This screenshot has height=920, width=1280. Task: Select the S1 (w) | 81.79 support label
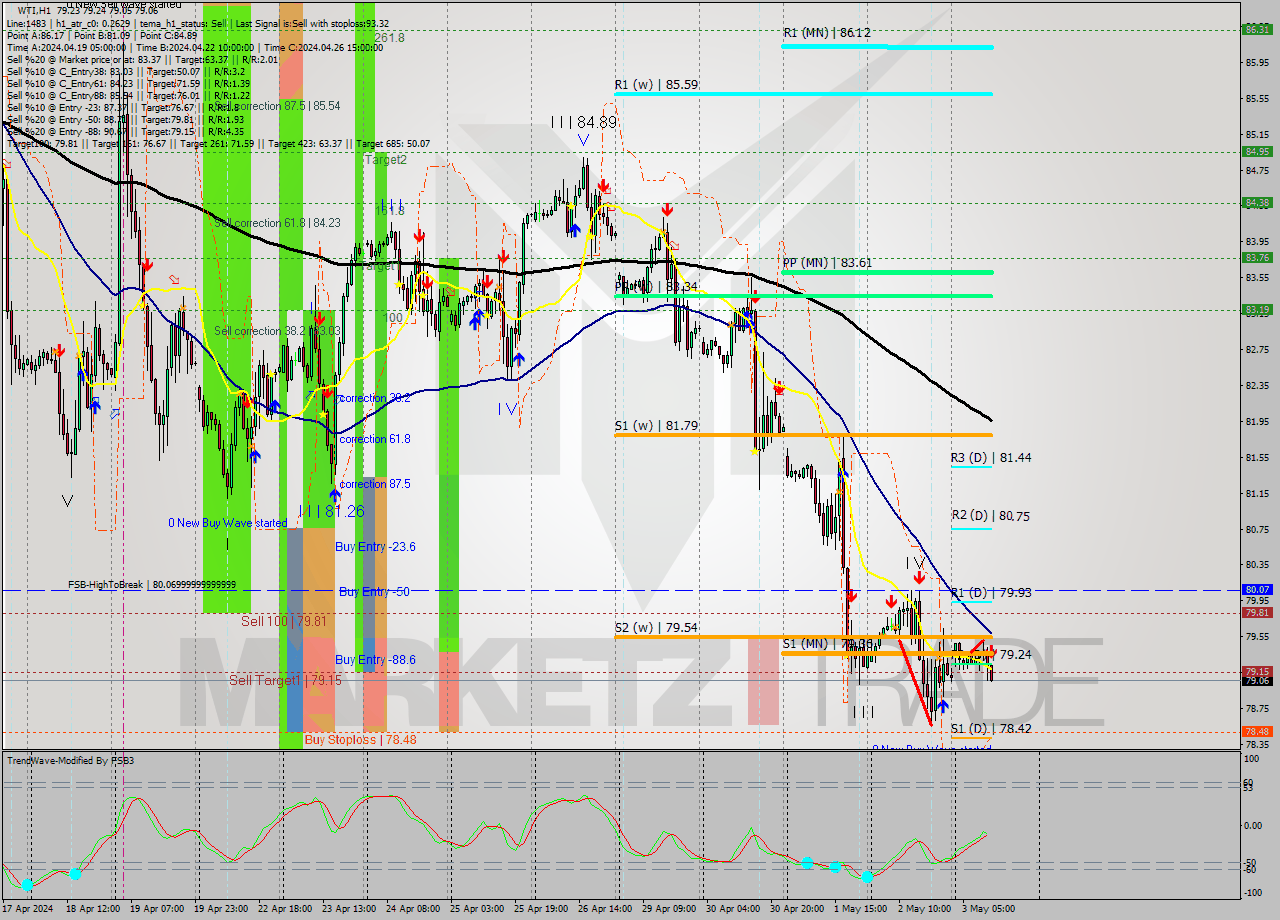click(x=656, y=426)
